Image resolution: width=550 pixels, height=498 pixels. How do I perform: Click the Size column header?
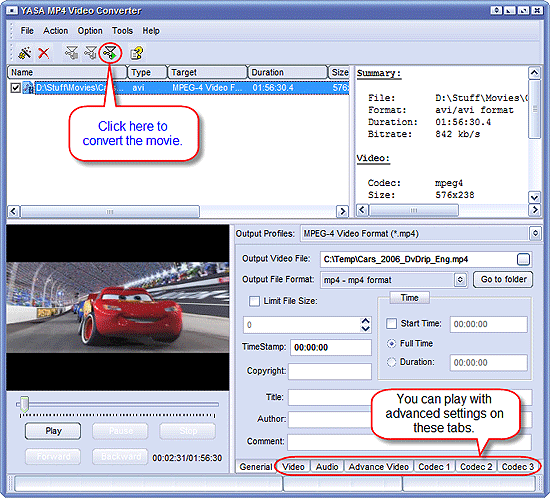click(x=339, y=72)
